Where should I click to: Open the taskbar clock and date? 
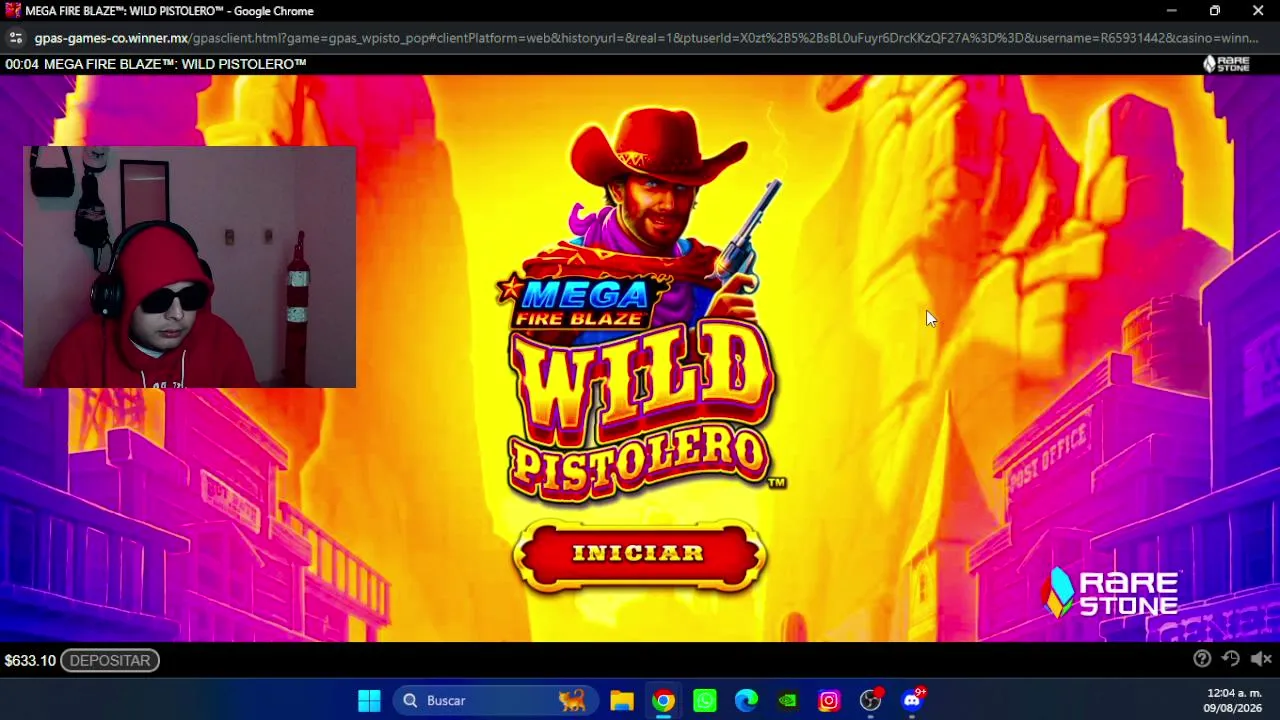[x=1233, y=700]
